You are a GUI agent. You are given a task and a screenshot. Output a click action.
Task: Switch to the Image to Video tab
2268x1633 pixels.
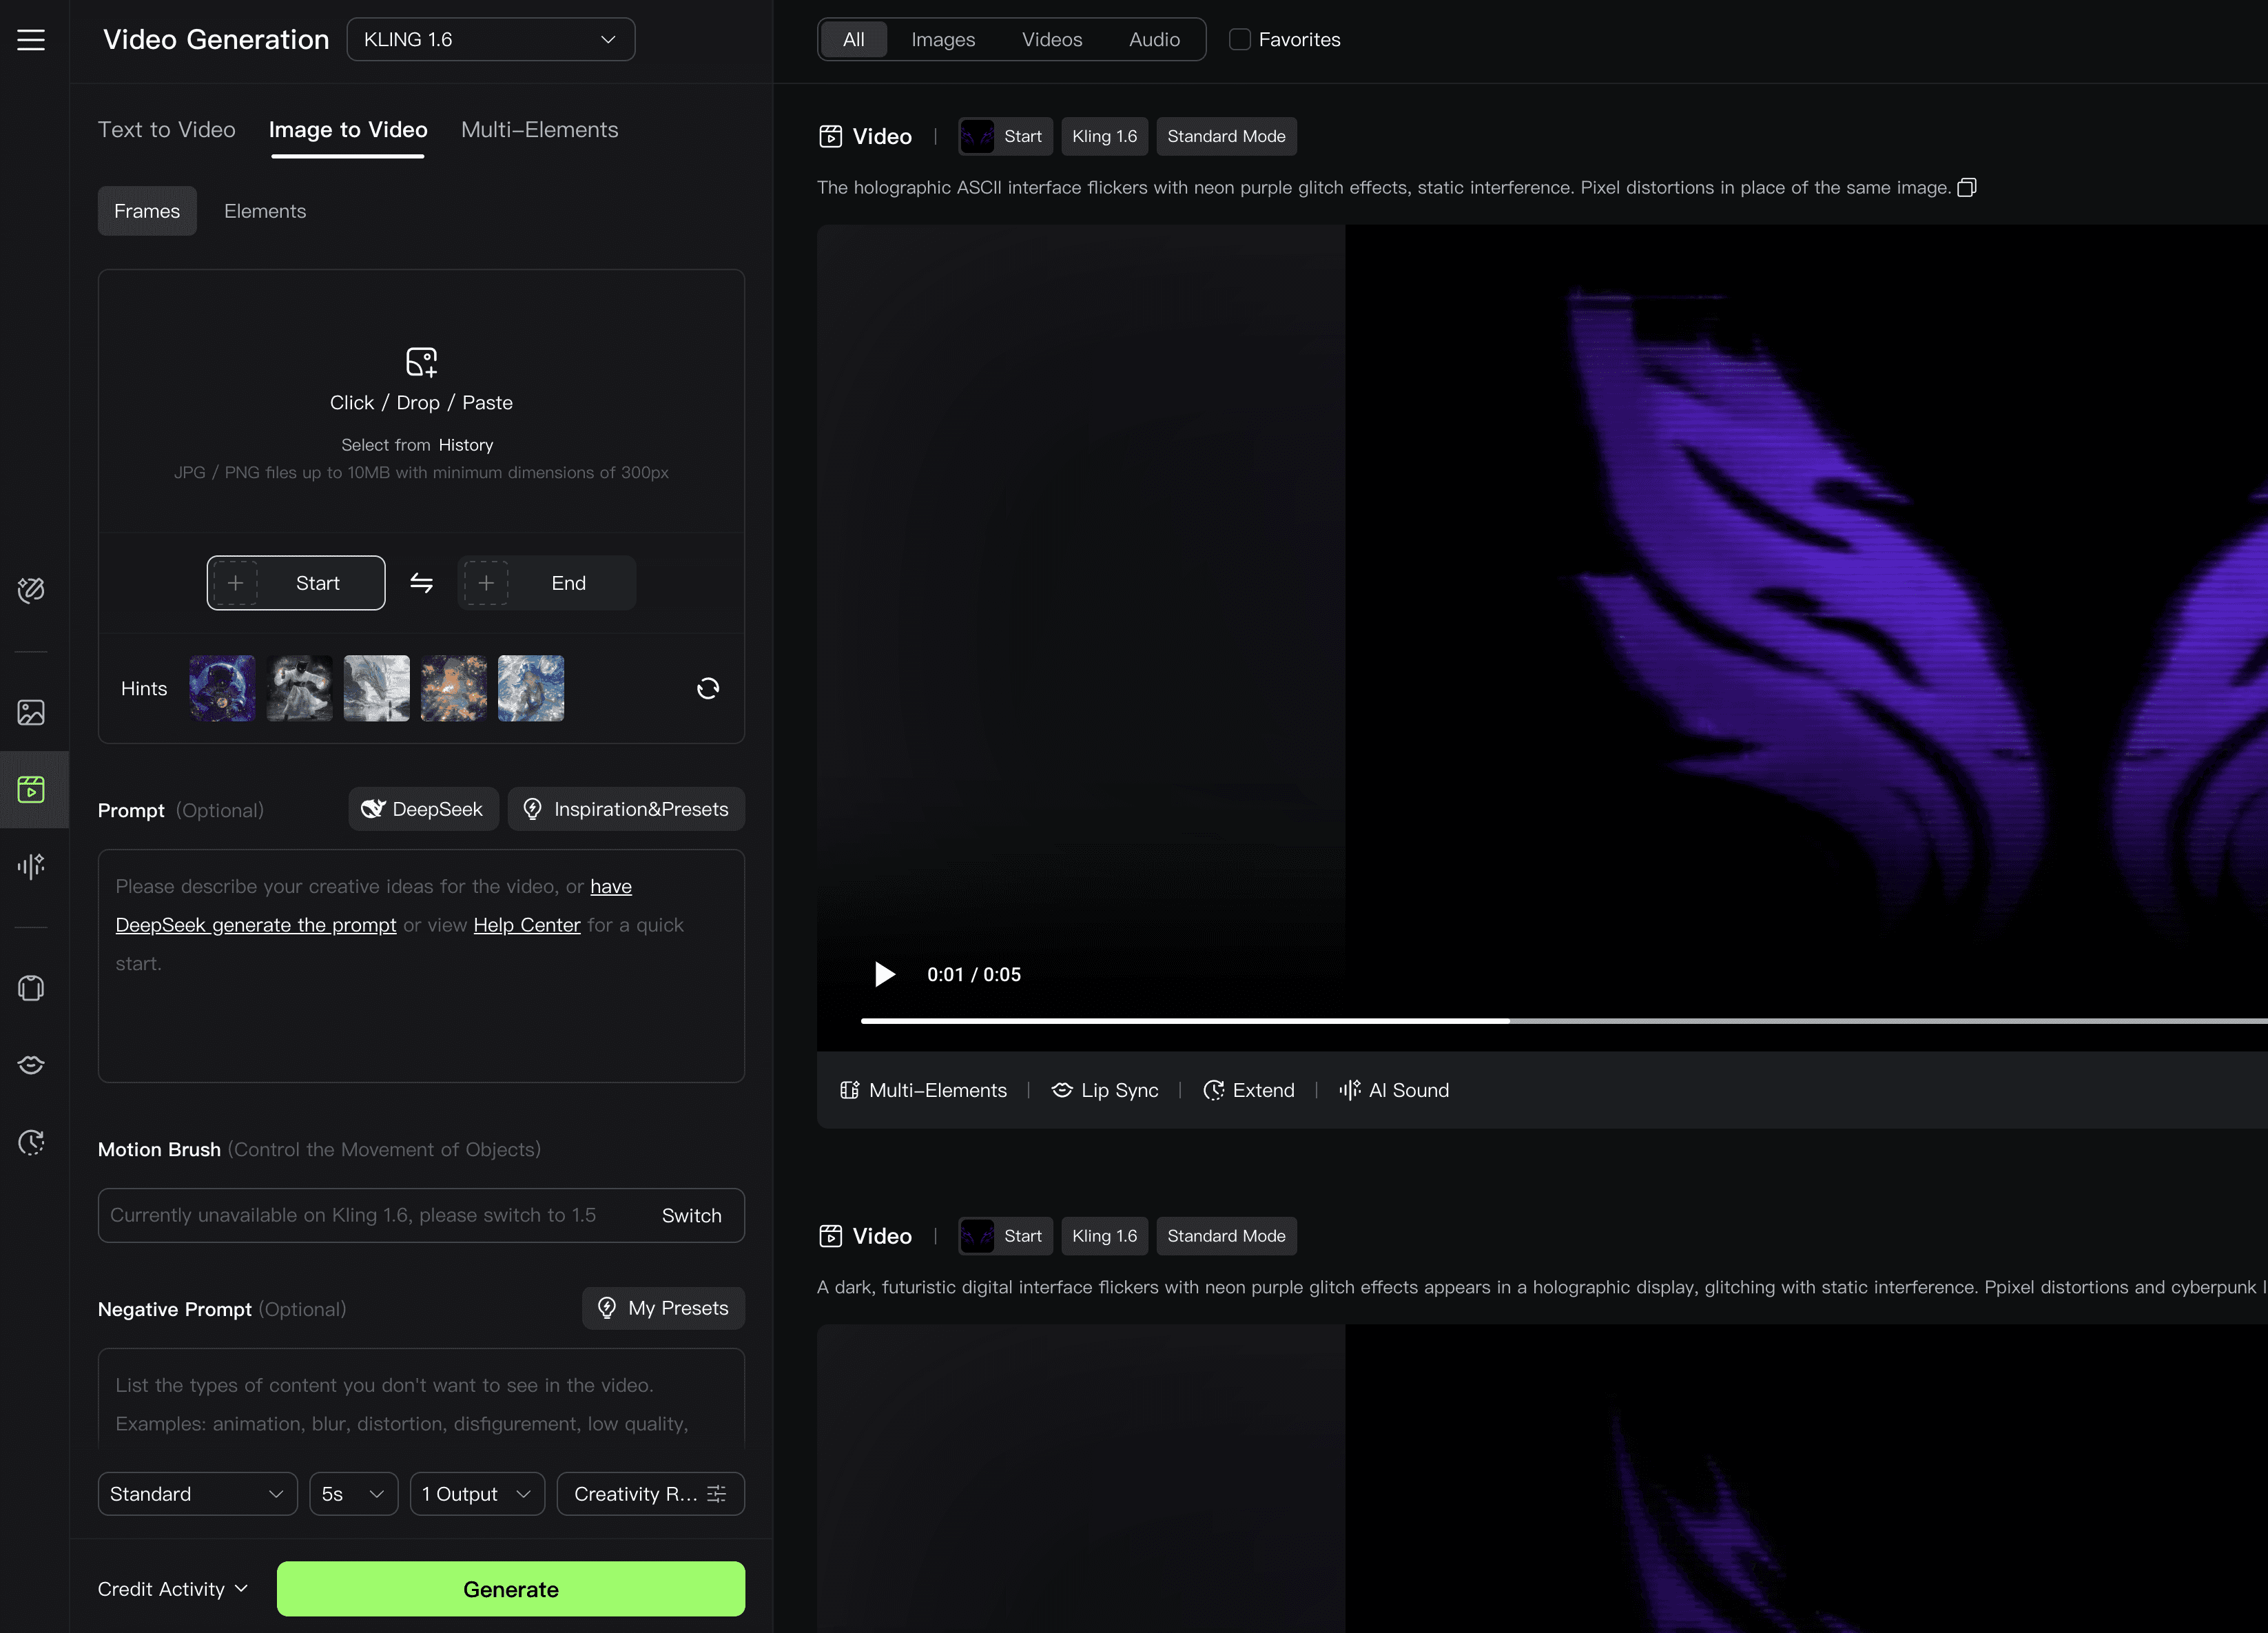[348, 130]
